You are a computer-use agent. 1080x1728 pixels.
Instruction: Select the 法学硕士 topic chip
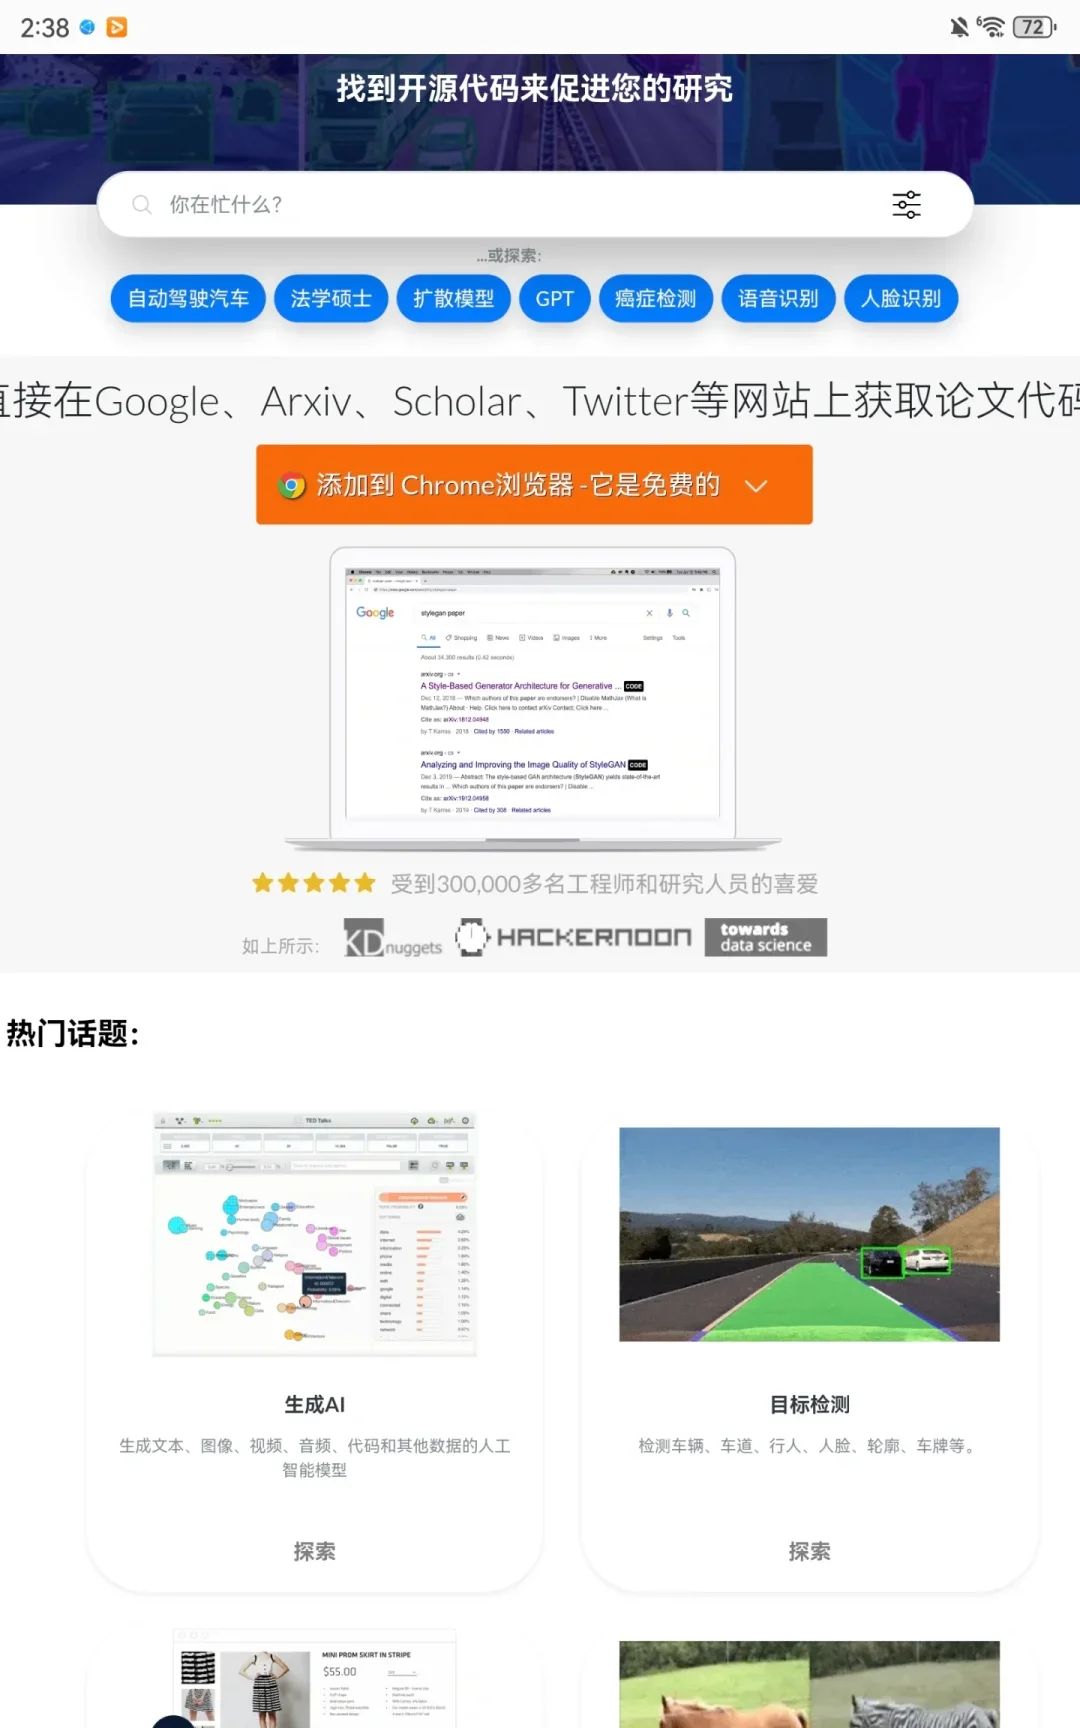(331, 299)
